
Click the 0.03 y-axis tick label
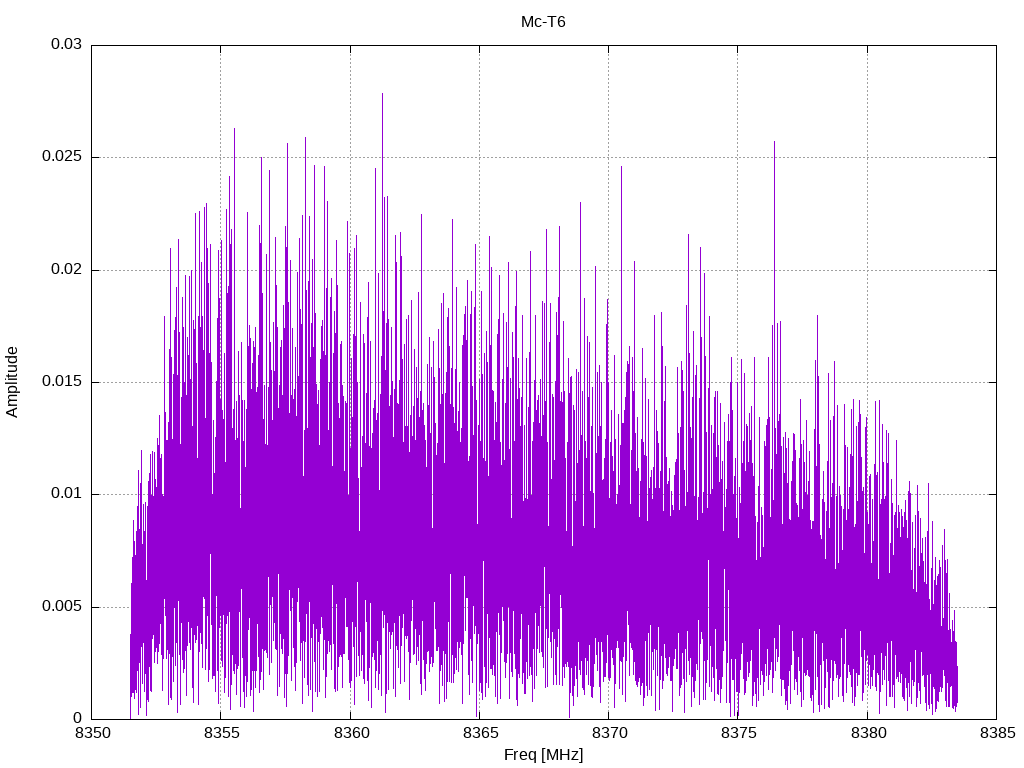pyautogui.click(x=67, y=44)
